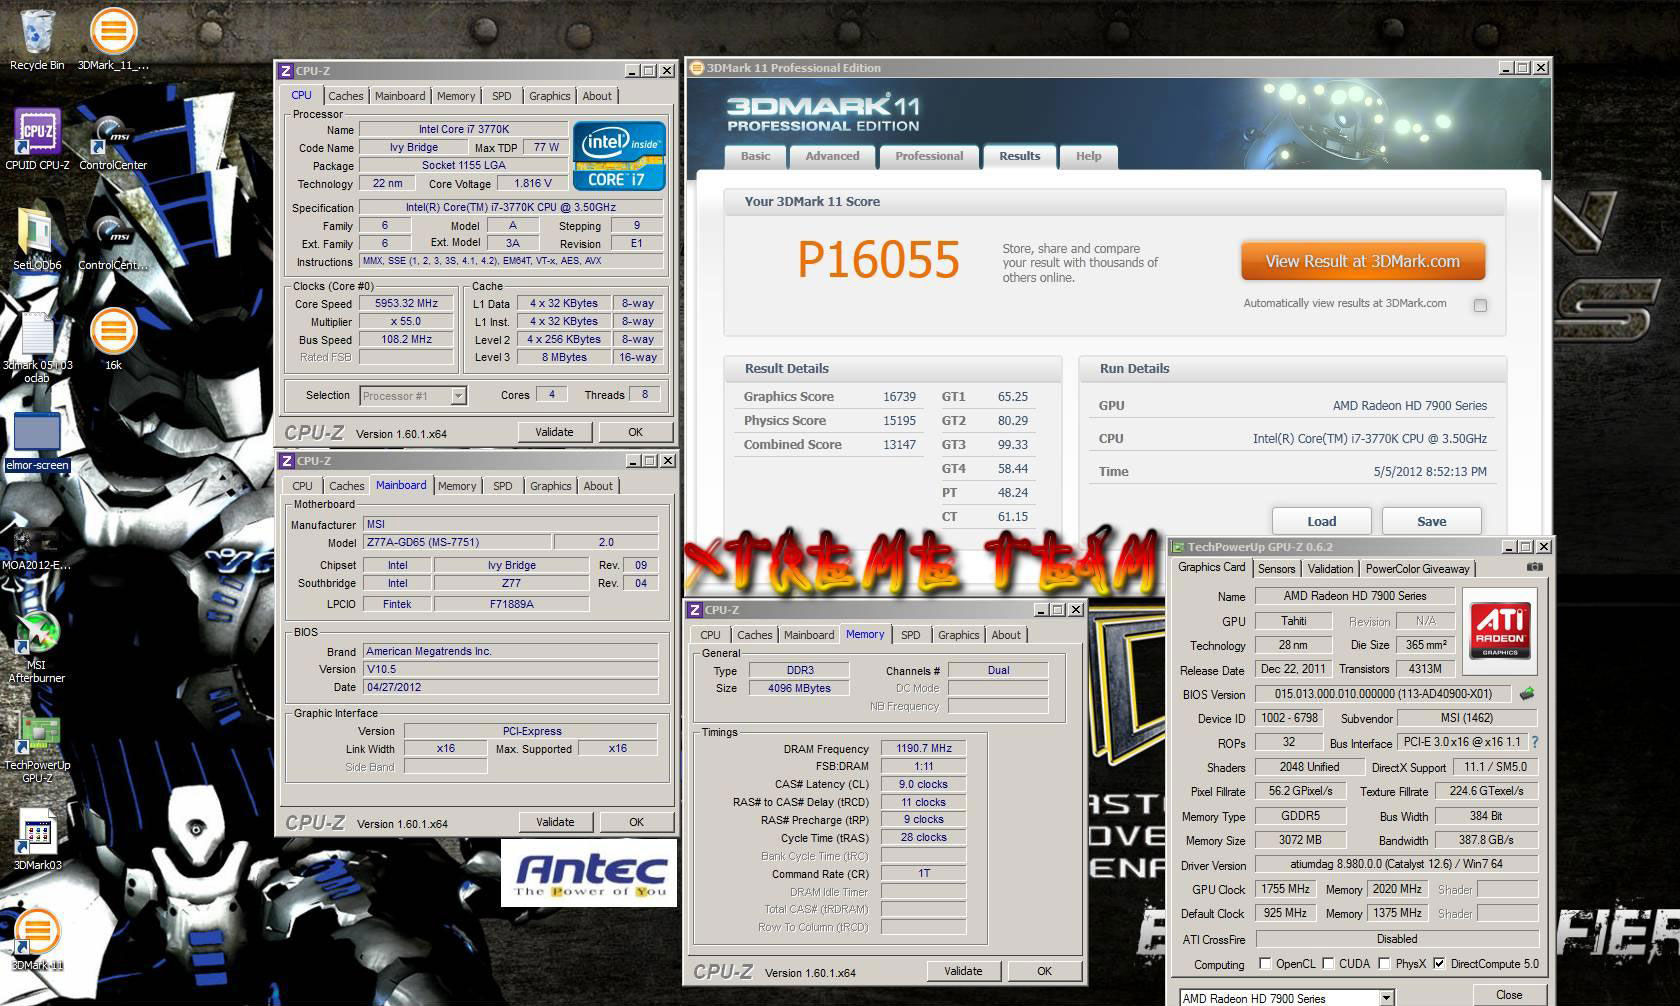
Task: Click the Graphics Score value 16739
Action: coord(899,397)
